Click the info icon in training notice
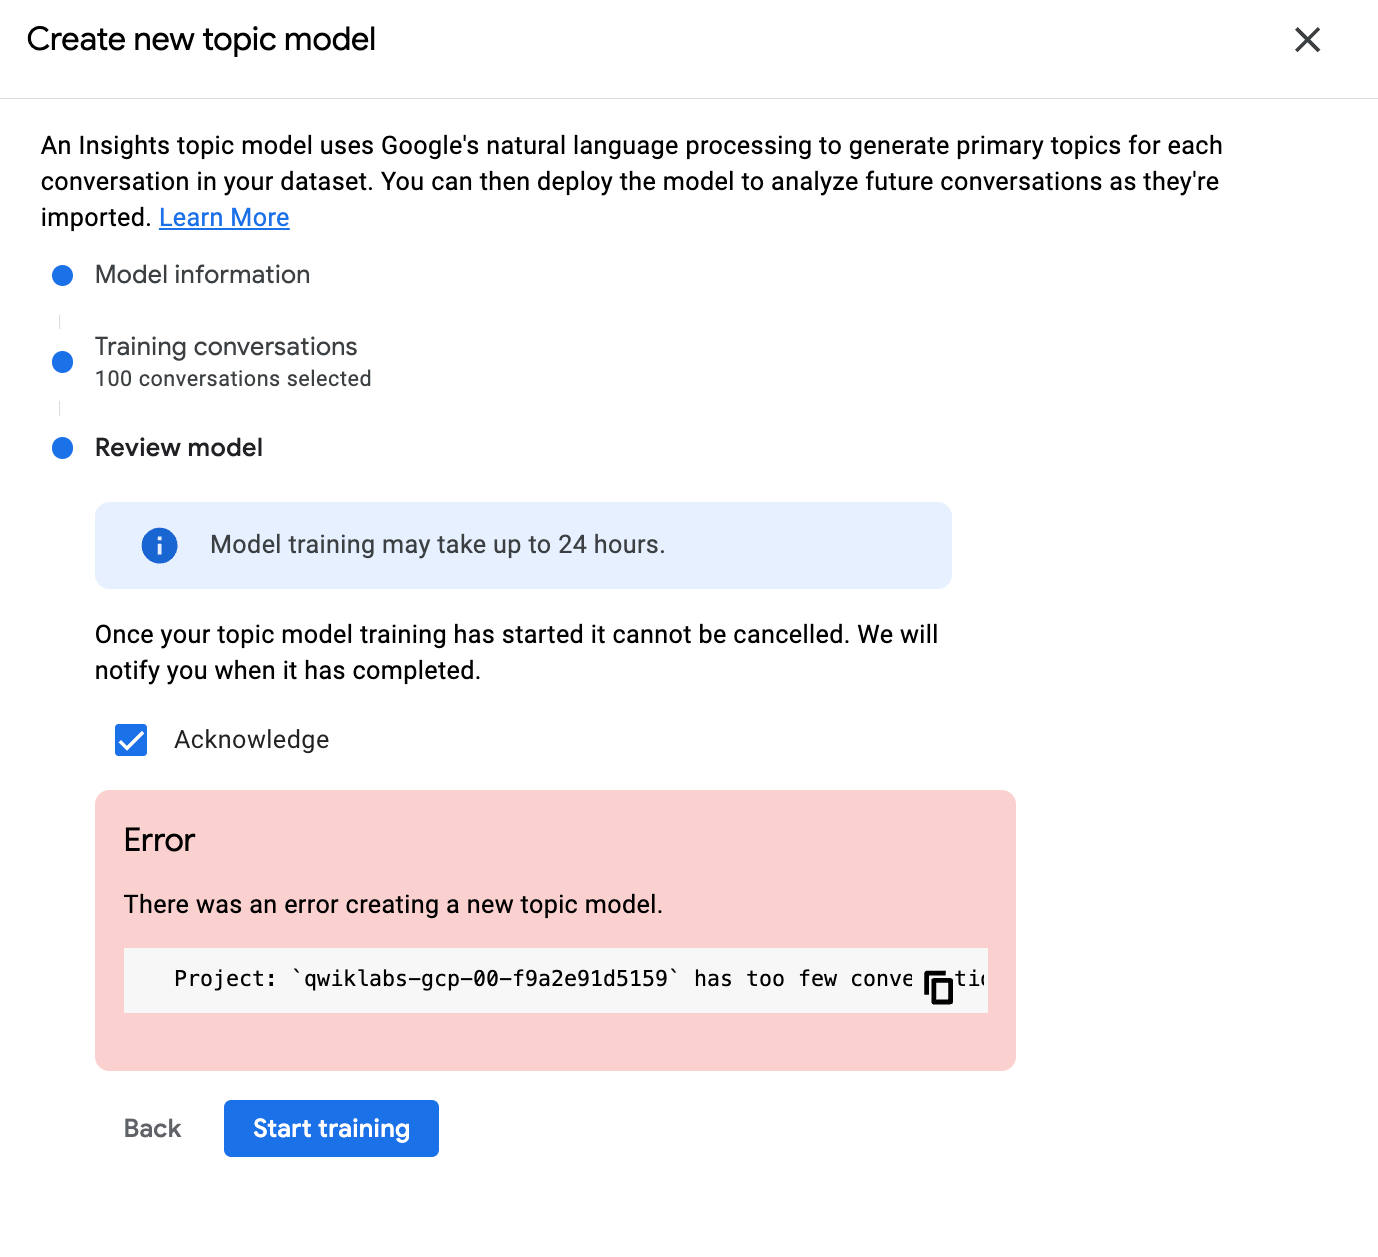The image size is (1378, 1257). click(159, 545)
